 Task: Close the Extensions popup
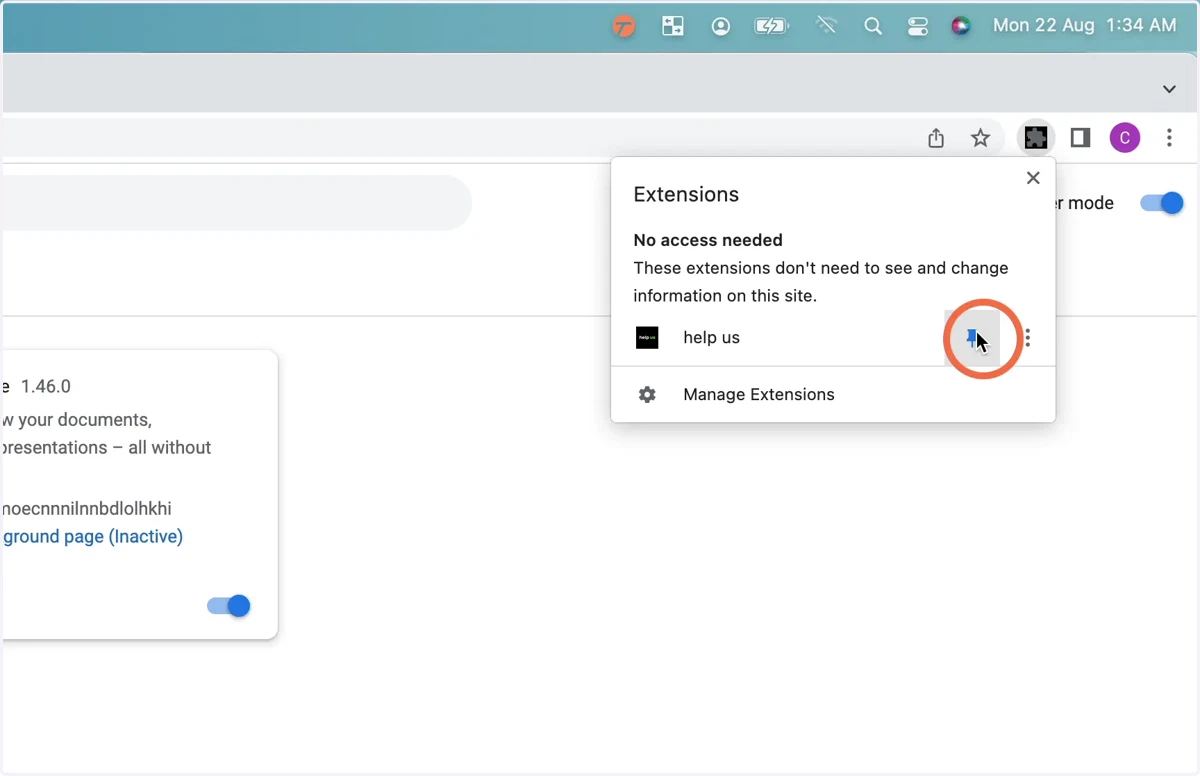[x=1033, y=178]
